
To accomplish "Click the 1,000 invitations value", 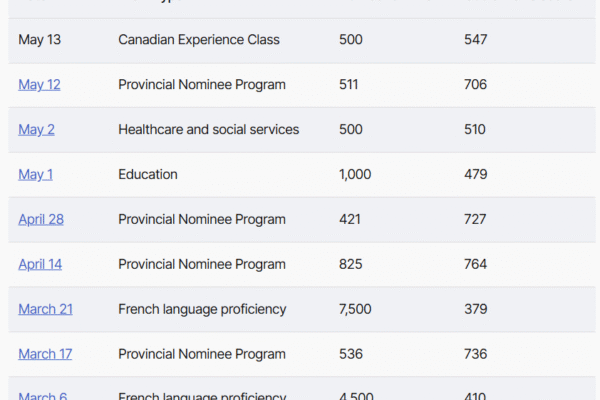I will 355,175.
